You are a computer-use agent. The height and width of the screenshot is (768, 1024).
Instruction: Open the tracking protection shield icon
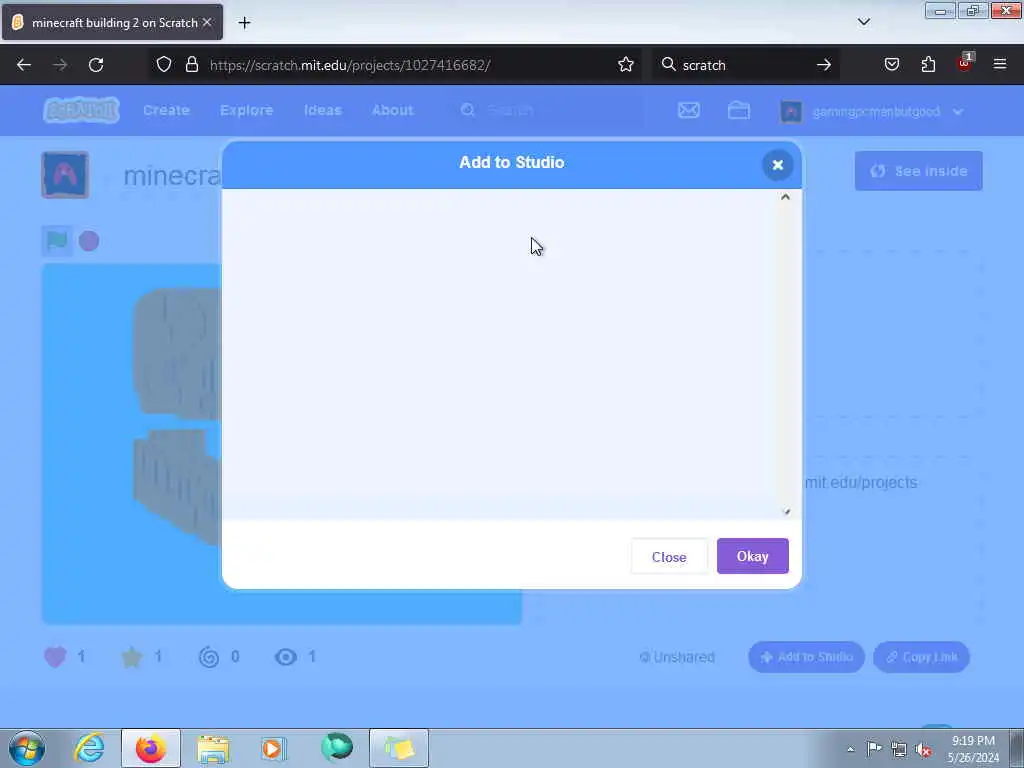click(164, 64)
